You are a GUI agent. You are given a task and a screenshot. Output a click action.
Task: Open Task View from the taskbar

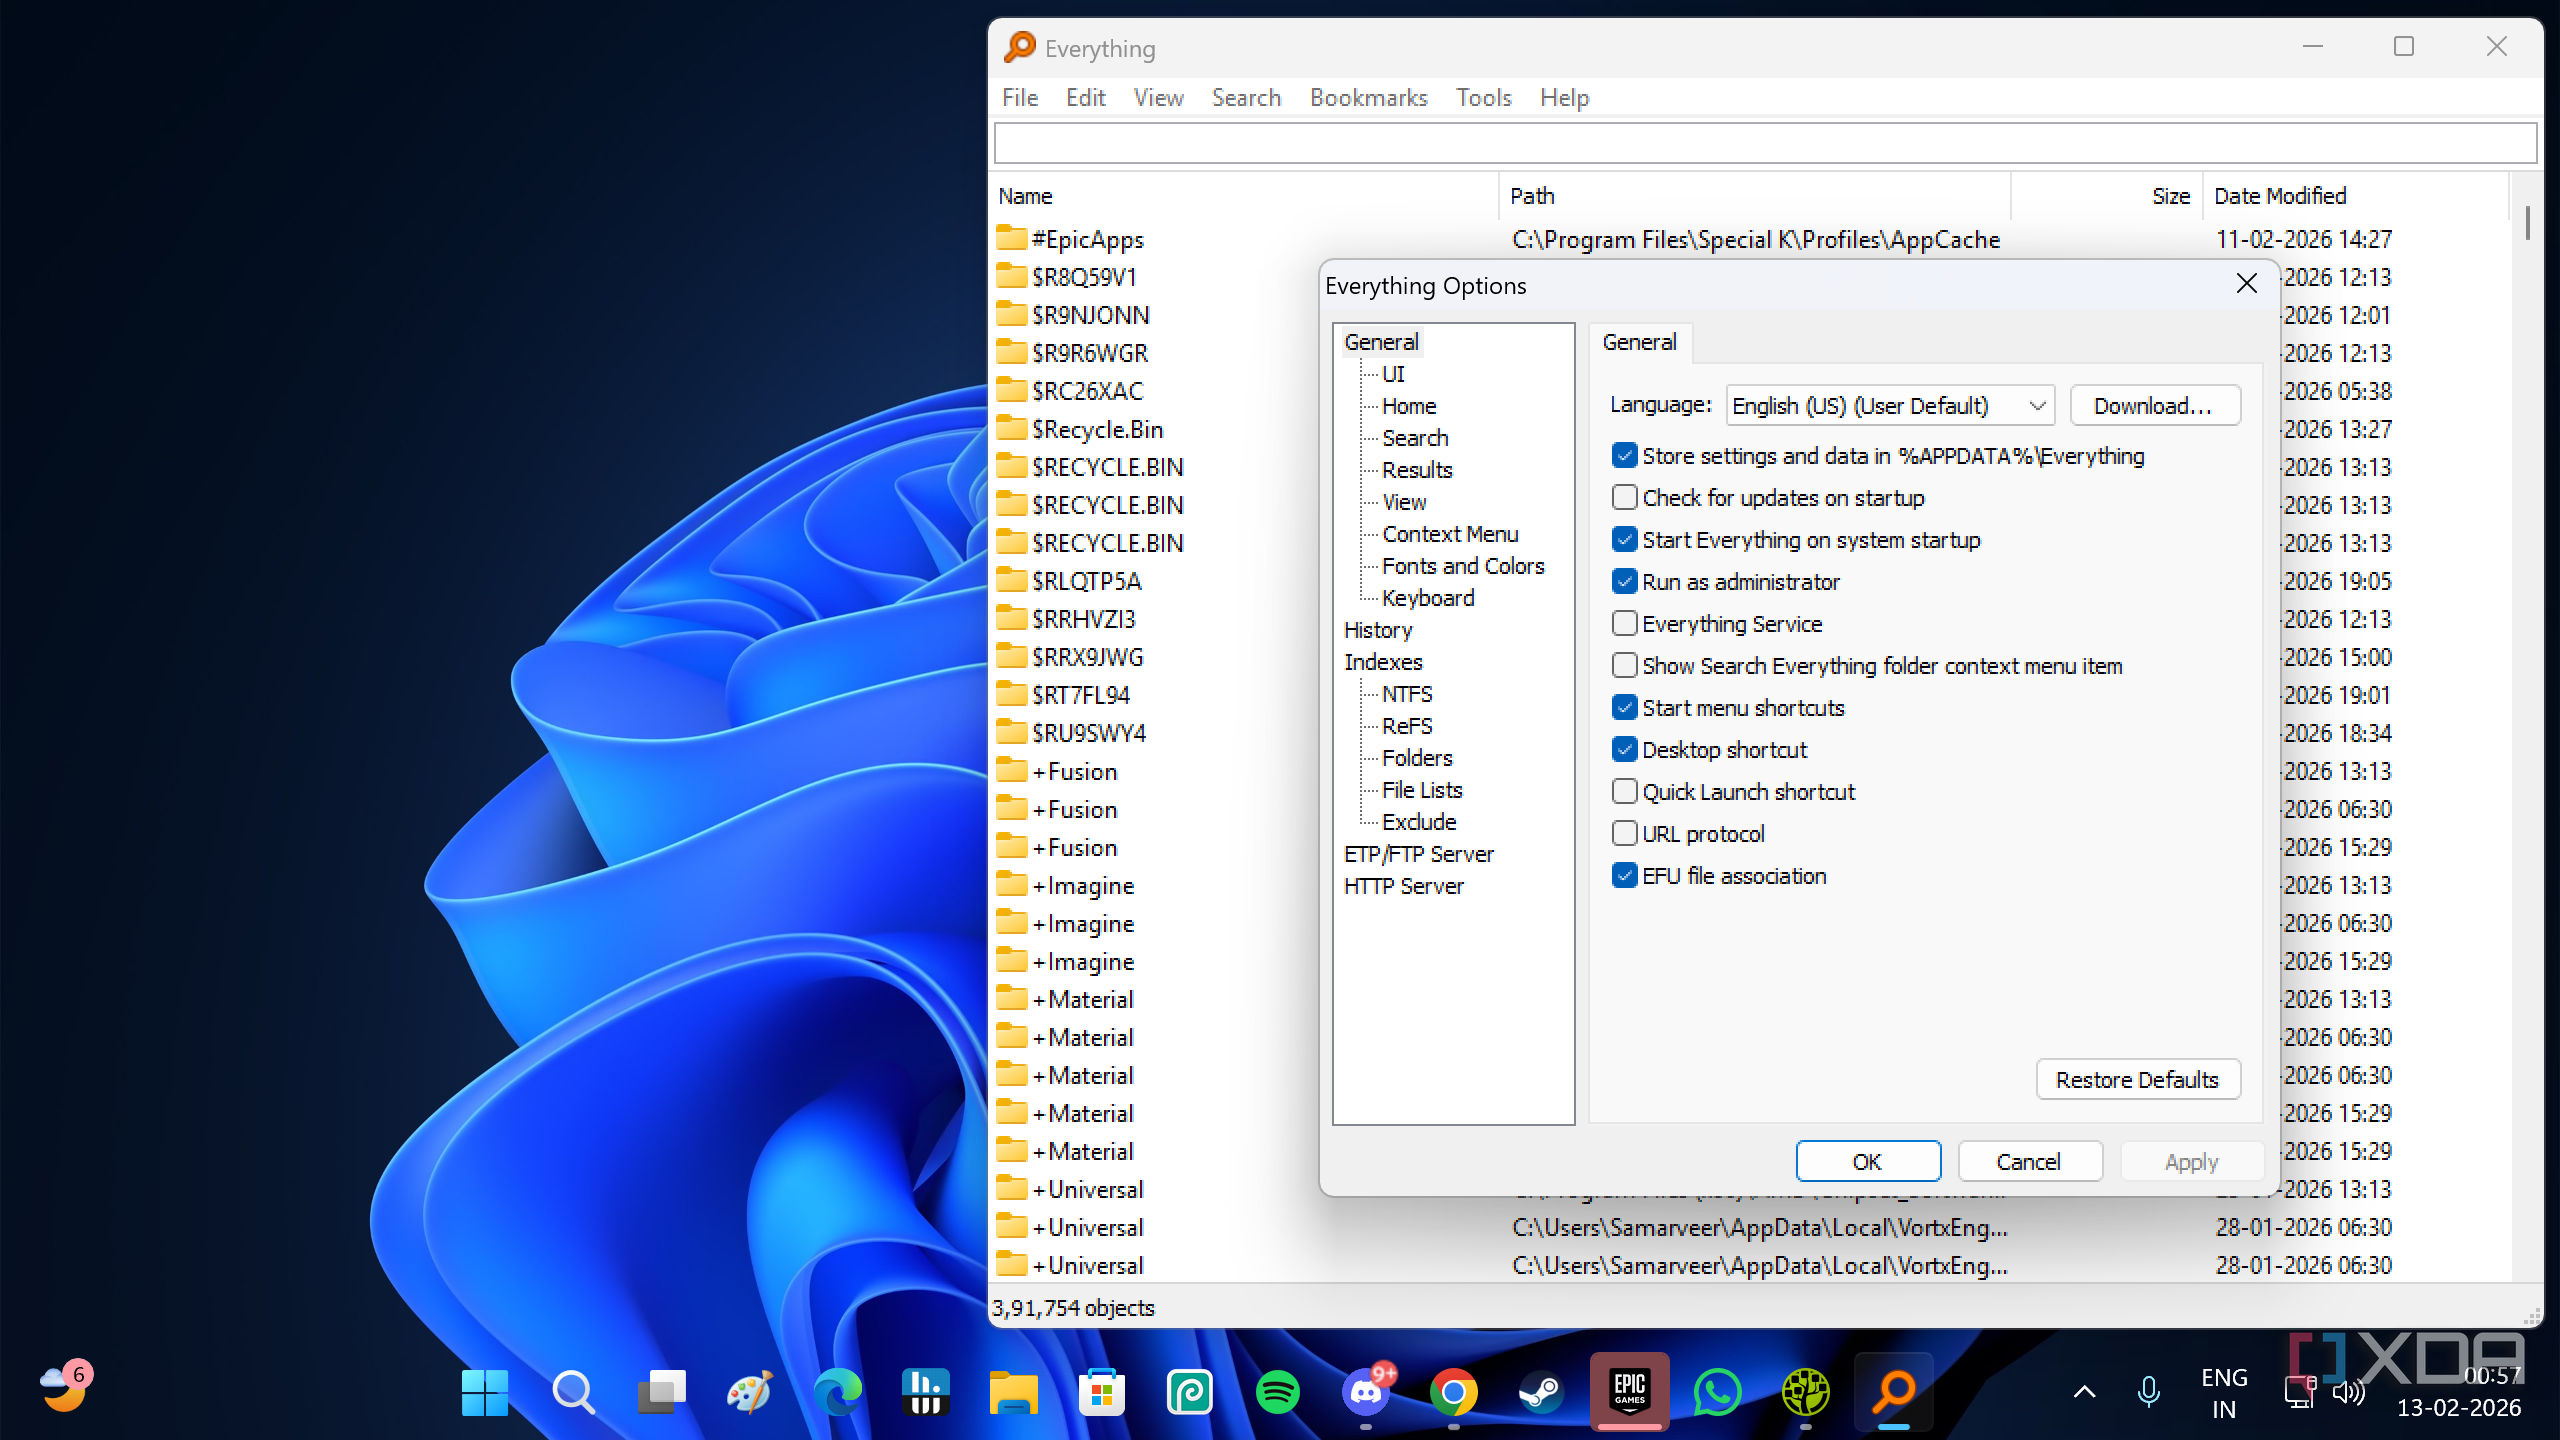pyautogui.click(x=661, y=1391)
